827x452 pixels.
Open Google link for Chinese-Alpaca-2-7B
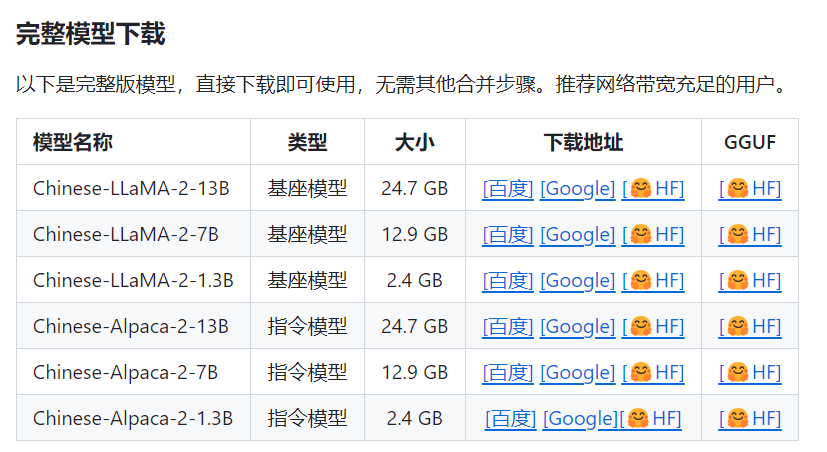577,373
